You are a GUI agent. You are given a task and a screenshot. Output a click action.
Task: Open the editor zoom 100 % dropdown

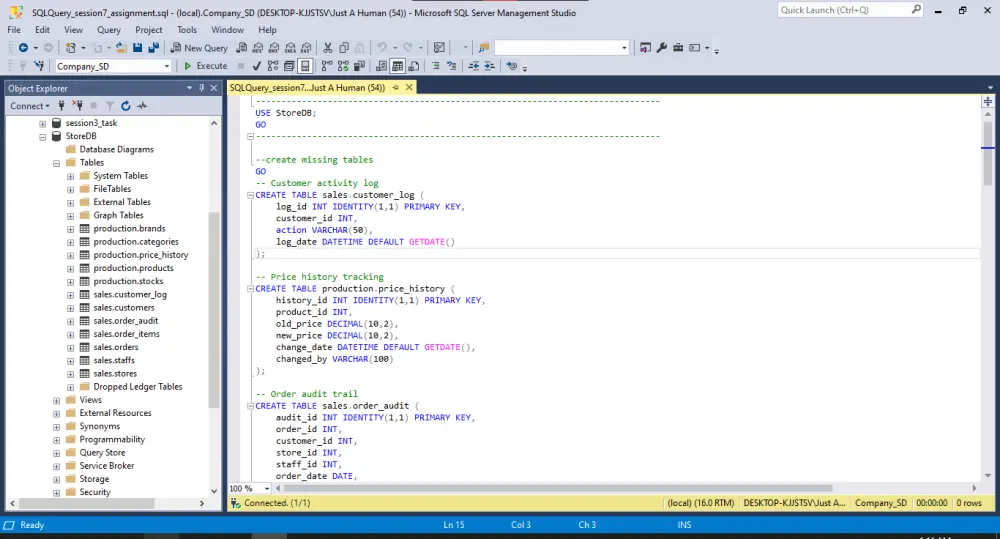click(267, 489)
